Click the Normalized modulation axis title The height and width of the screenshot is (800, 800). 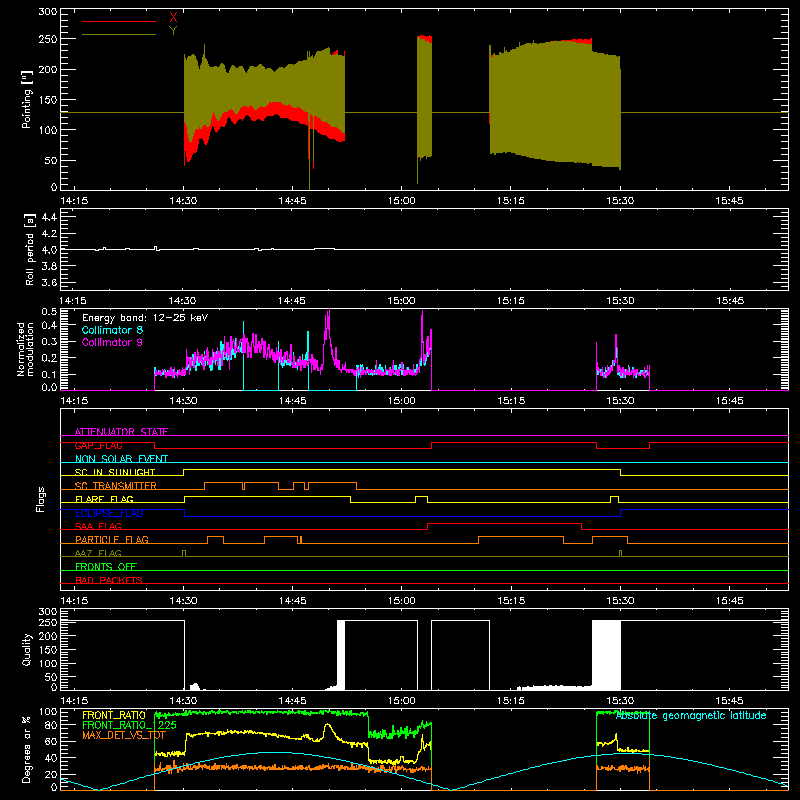(x=25, y=349)
